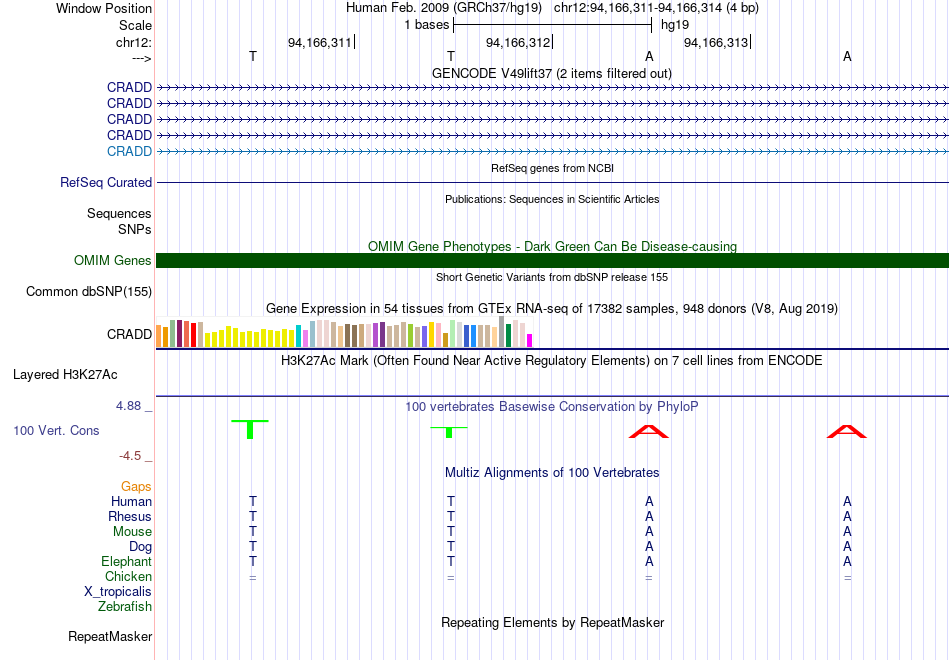The width and height of the screenshot is (950, 660).
Task: Click the OMIM Genes side label
Action: click(x=112, y=261)
